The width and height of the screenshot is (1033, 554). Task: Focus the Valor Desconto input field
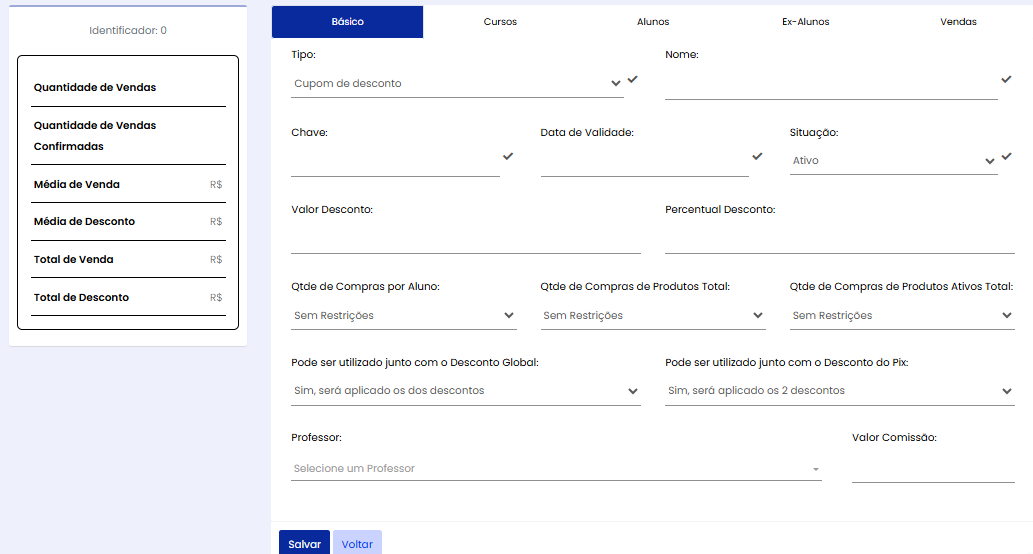click(465, 241)
